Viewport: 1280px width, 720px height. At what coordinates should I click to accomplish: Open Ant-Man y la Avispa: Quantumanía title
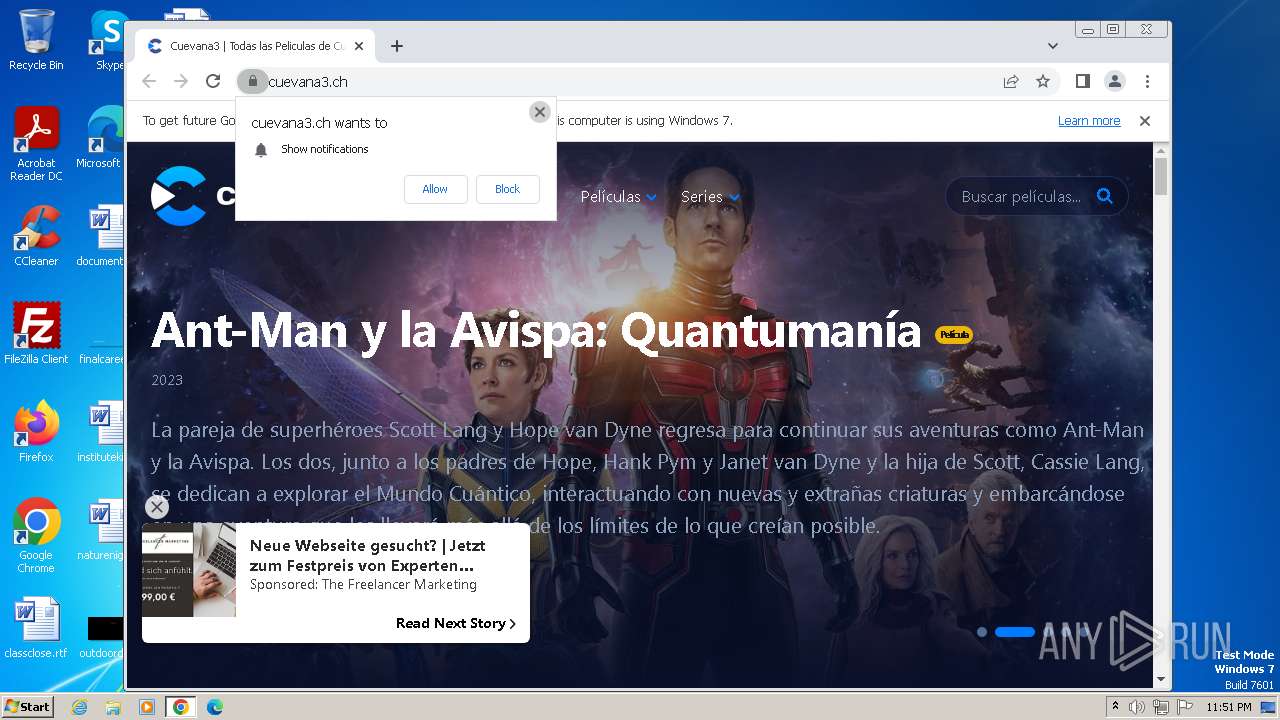[x=536, y=331]
